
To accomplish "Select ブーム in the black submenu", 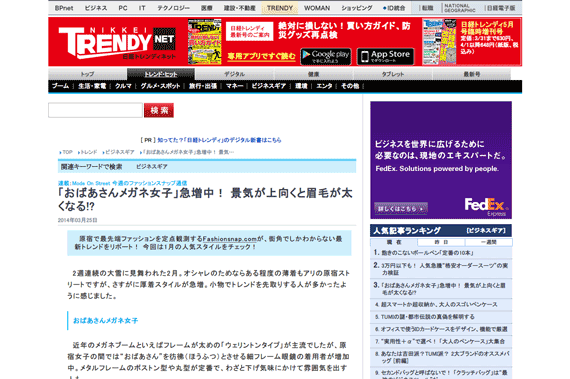I will click(x=60, y=86).
